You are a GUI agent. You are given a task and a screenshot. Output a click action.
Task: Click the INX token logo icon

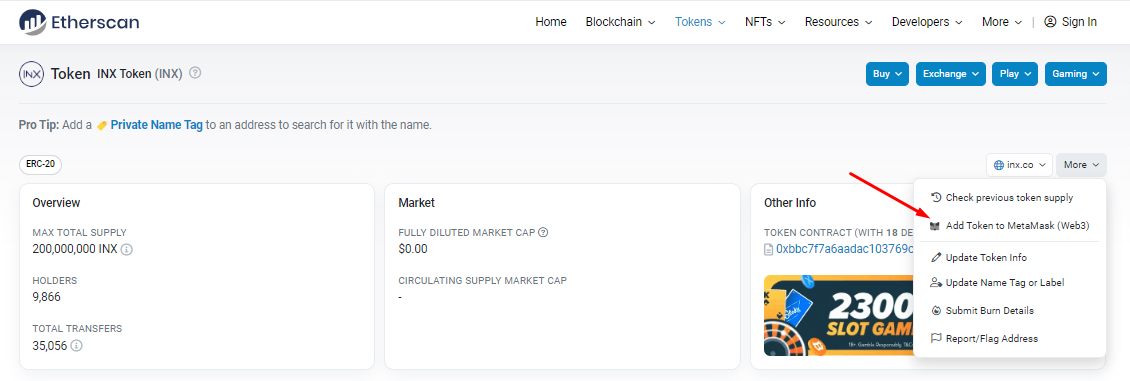[x=31, y=74]
